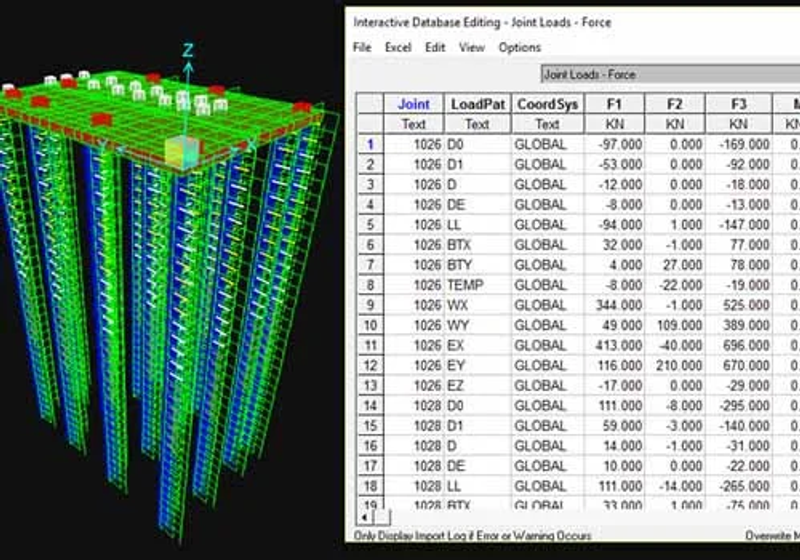Click the left arrow of horizontal scrollbar
Viewport: 800px width, 560px height.
[x=364, y=517]
